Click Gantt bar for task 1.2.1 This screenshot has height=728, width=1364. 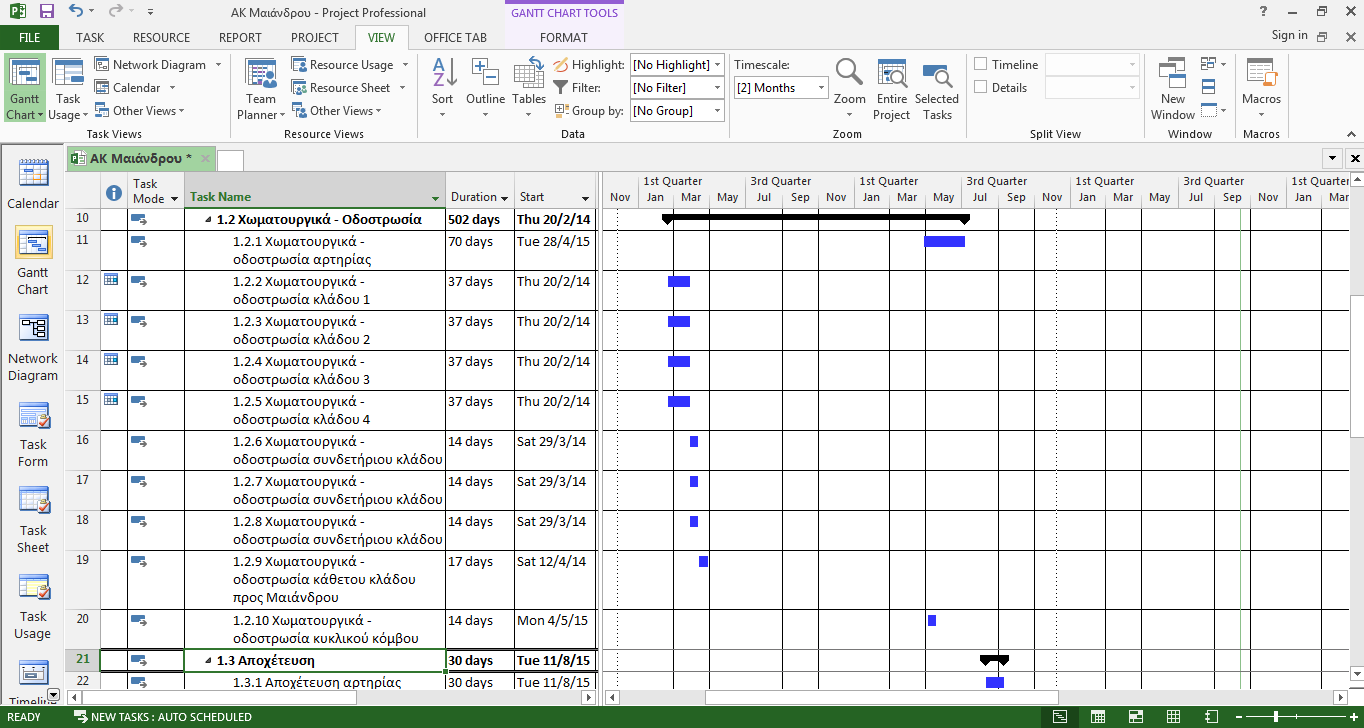[944, 241]
